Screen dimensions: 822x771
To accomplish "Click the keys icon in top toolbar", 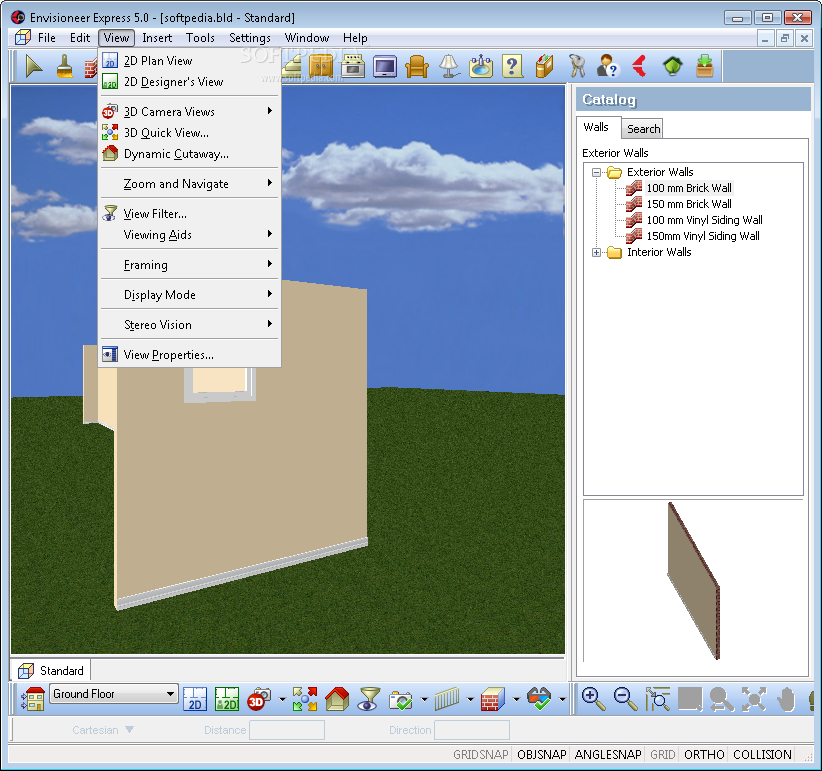I will (x=577, y=67).
